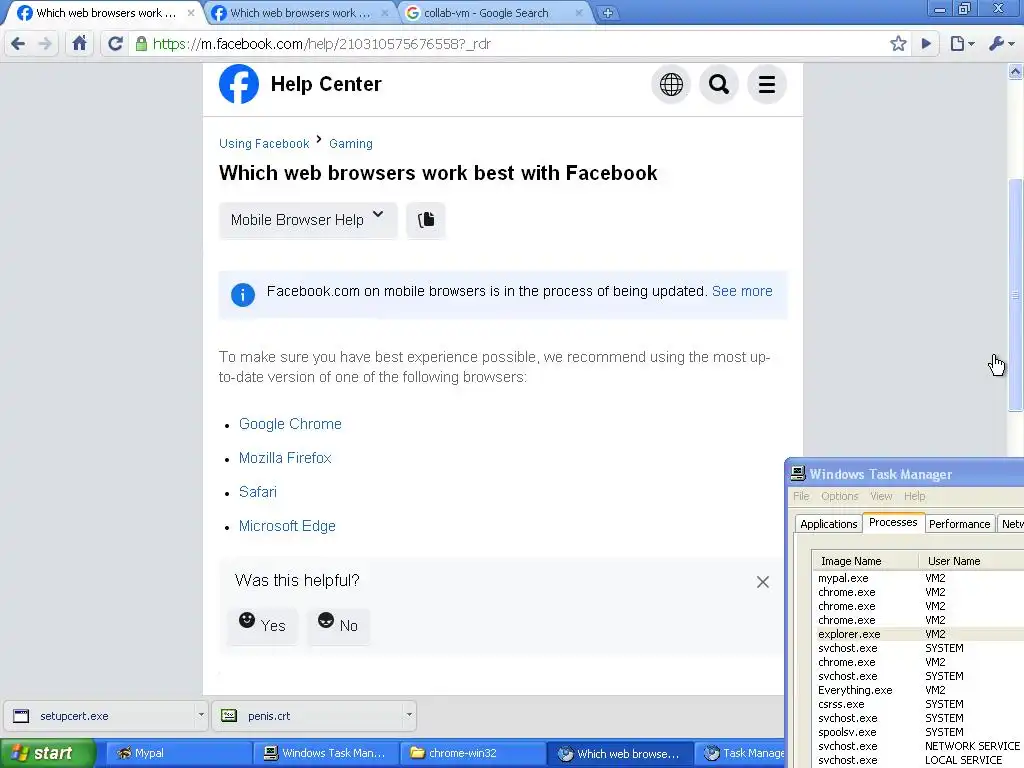Open the page menu icon in toolbar
Viewport: 1024px width, 768px height.
click(961, 44)
